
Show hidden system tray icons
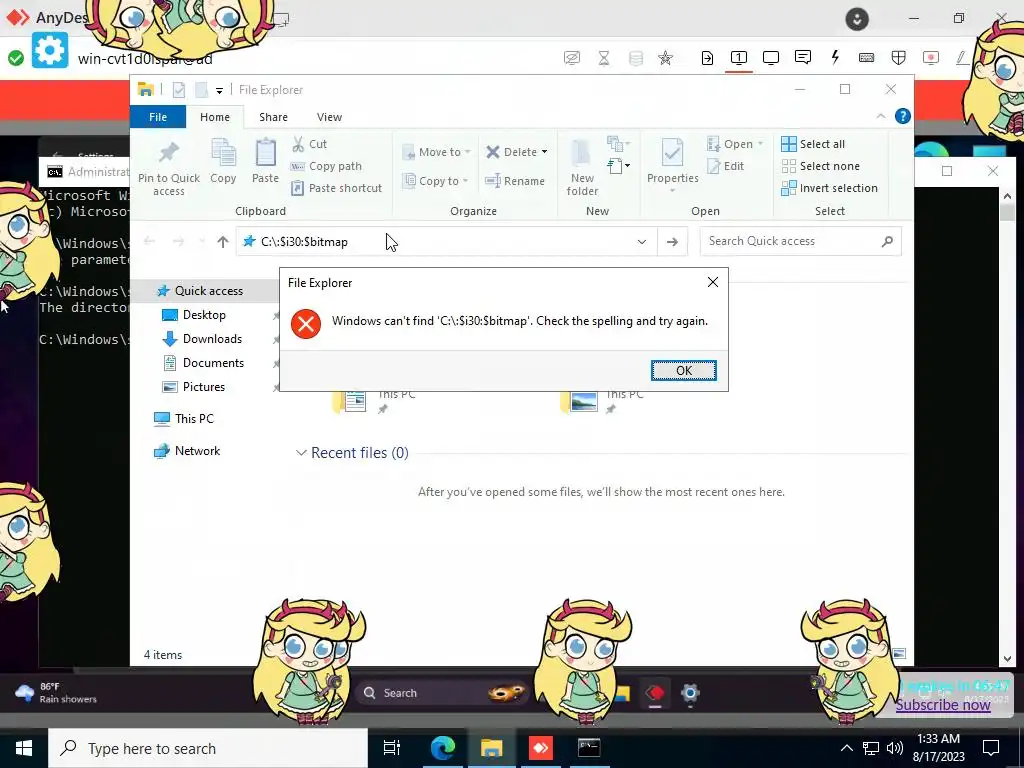tap(846, 748)
